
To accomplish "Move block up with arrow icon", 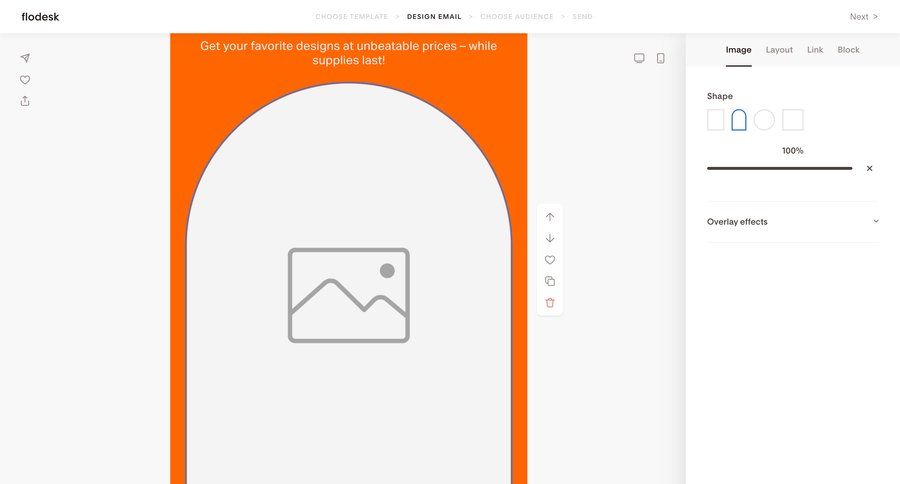I will (550, 217).
